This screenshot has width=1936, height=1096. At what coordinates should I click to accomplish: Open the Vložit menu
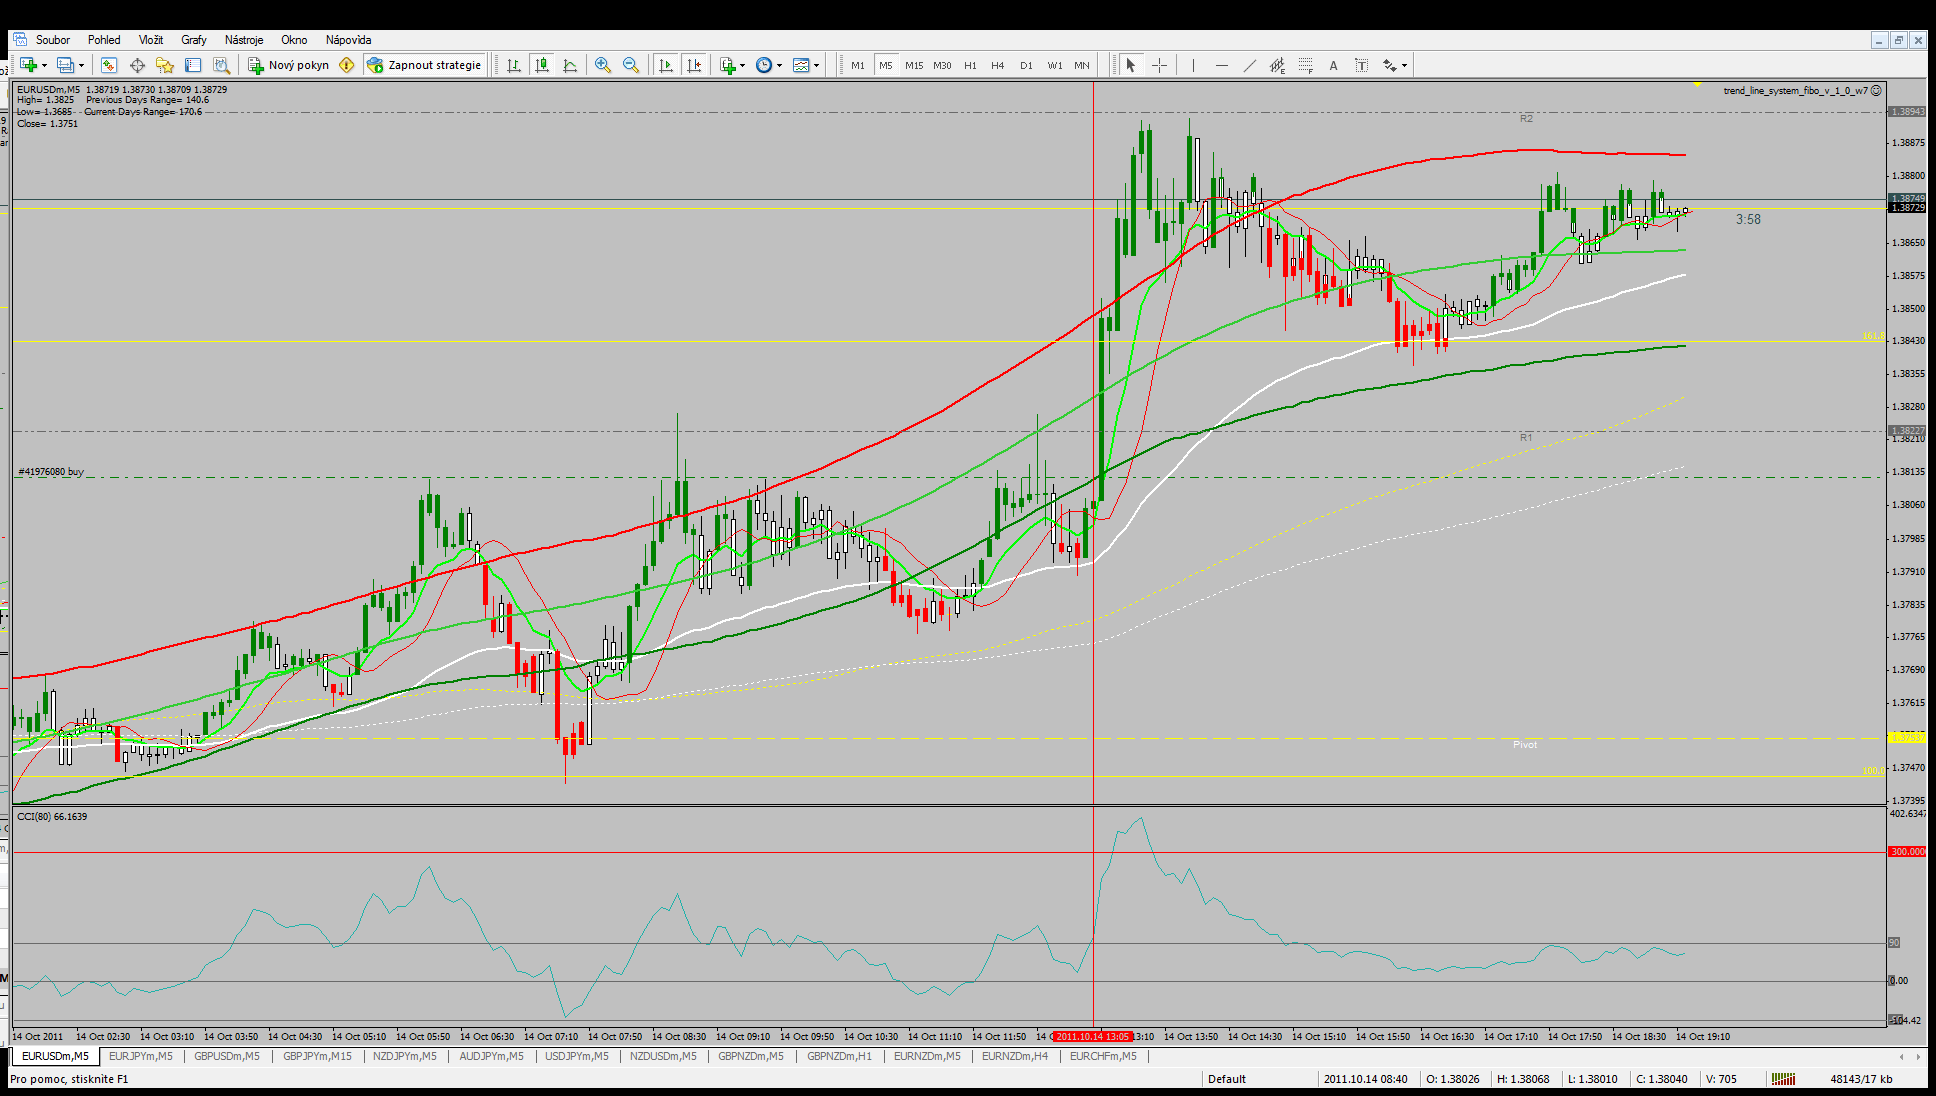151,40
